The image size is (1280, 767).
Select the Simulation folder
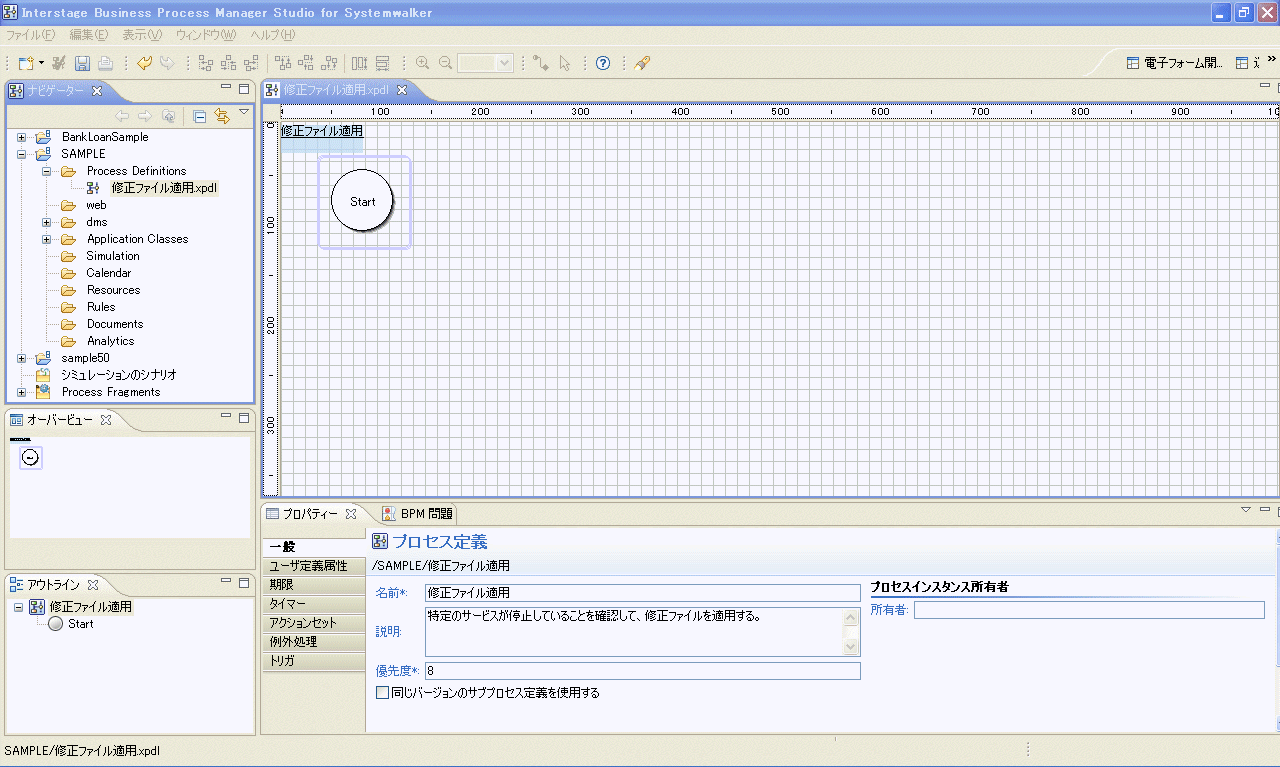[113, 256]
